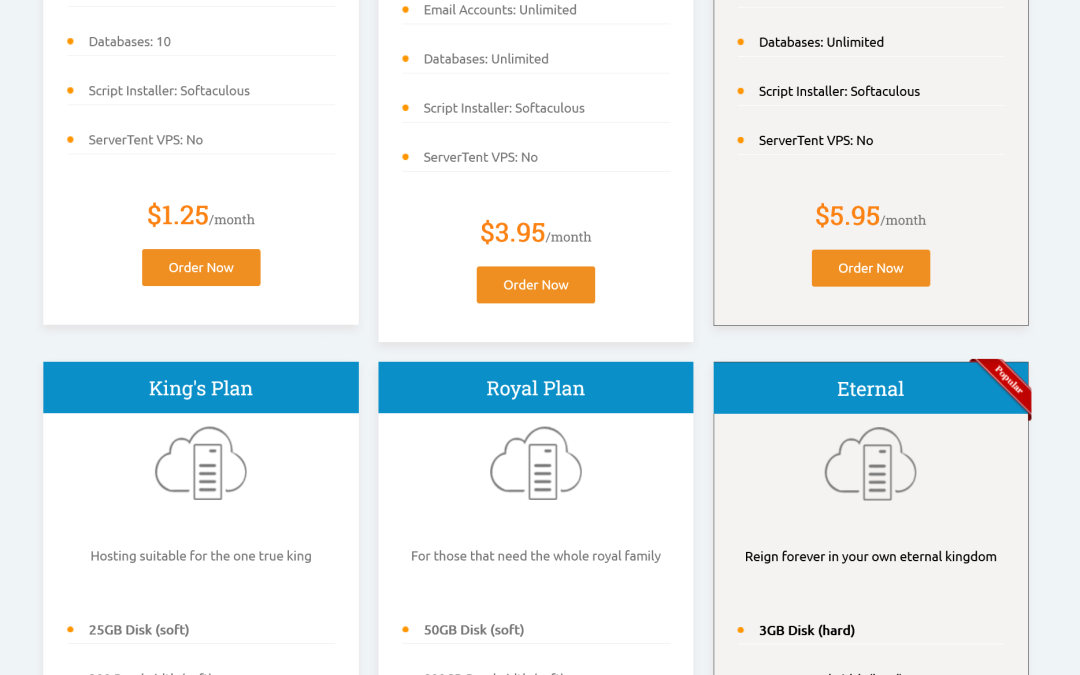Click 'Hosting suitable for the one true king' text
Image resolution: width=1080 pixels, height=675 pixels.
(201, 556)
